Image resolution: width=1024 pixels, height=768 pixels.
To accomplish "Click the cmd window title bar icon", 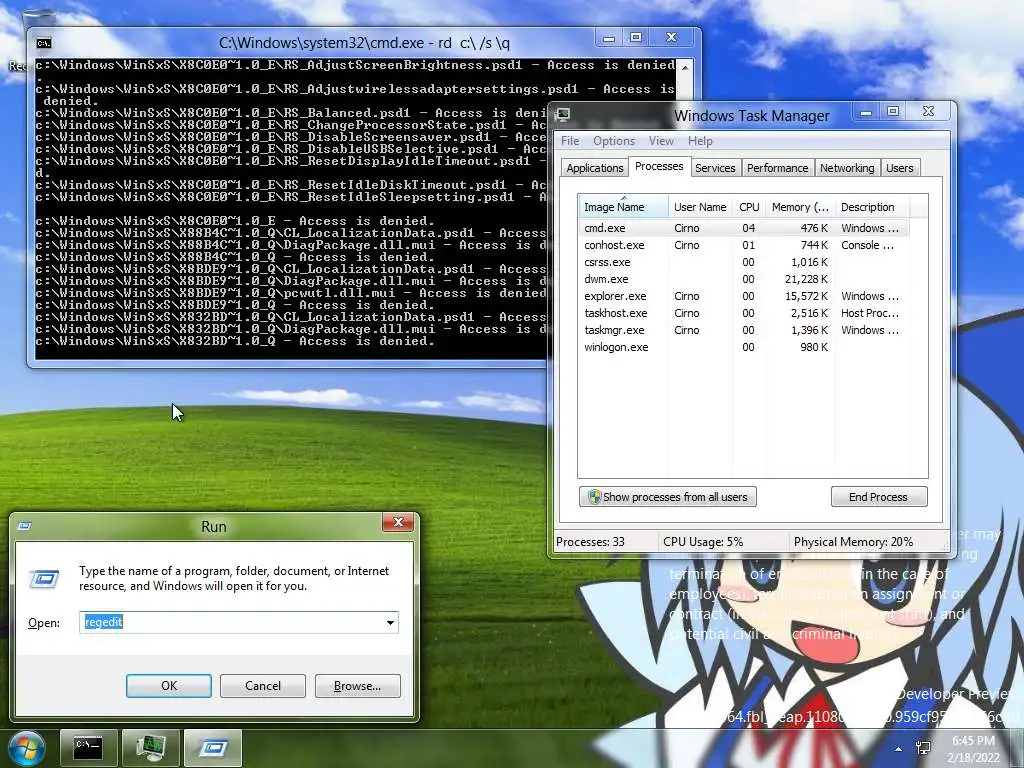I will (43, 43).
